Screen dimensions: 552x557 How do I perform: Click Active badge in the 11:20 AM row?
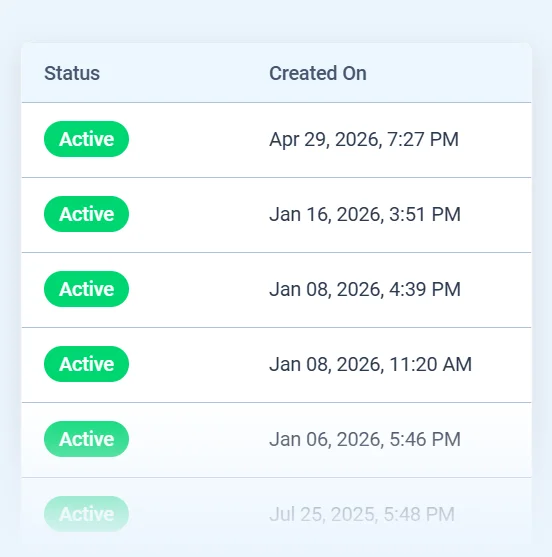click(86, 364)
